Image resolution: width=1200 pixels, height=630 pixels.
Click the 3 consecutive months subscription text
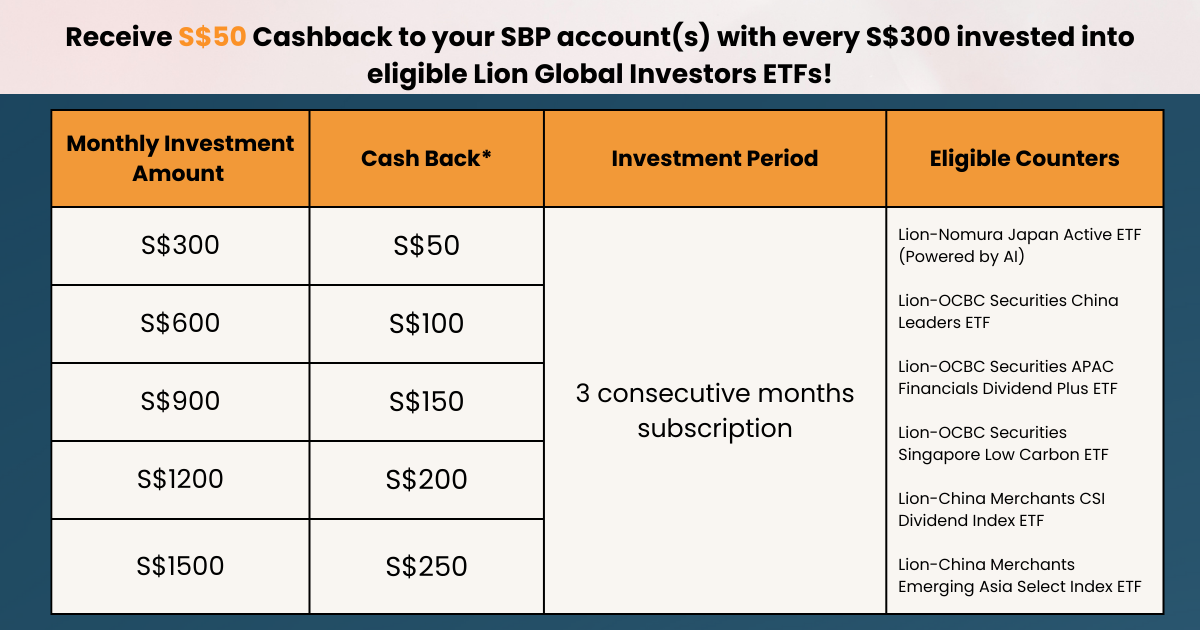[715, 411]
